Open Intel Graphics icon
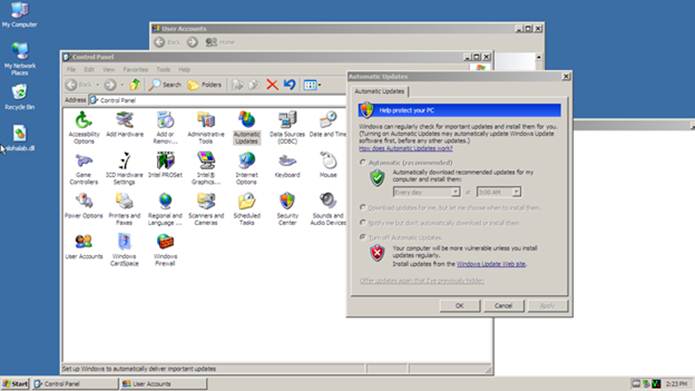 [206, 168]
